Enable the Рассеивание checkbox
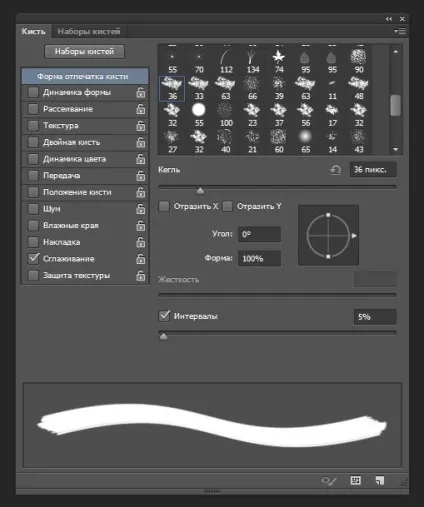 33,109
